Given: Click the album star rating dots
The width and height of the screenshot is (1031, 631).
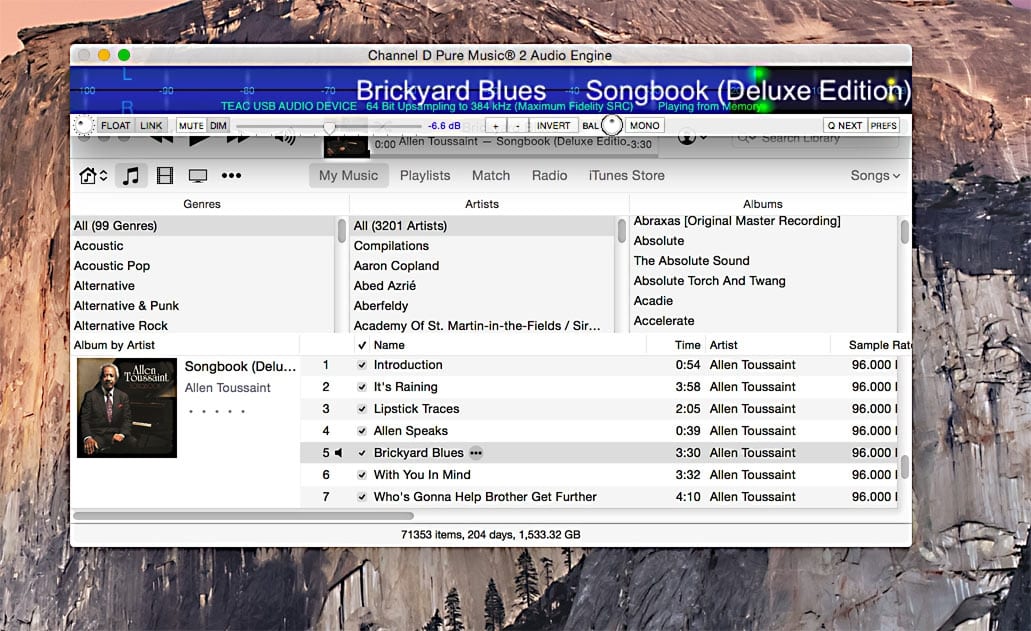Looking at the screenshot, I should point(216,411).
